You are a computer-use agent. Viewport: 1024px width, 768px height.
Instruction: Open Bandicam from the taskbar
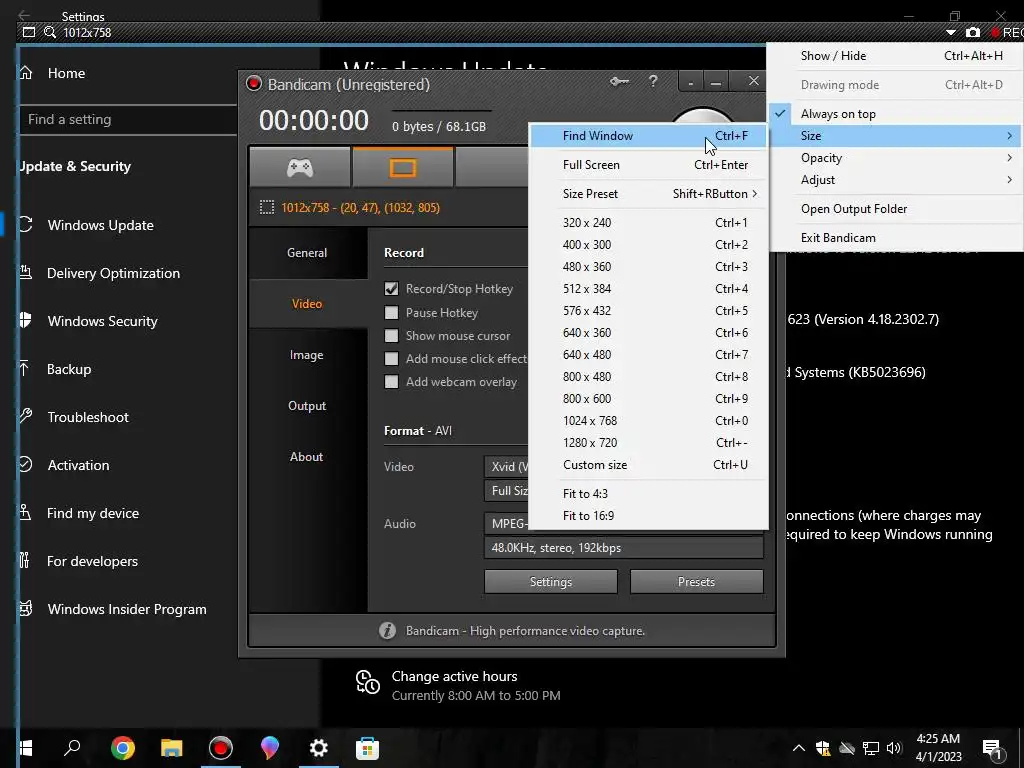(221, 748)
